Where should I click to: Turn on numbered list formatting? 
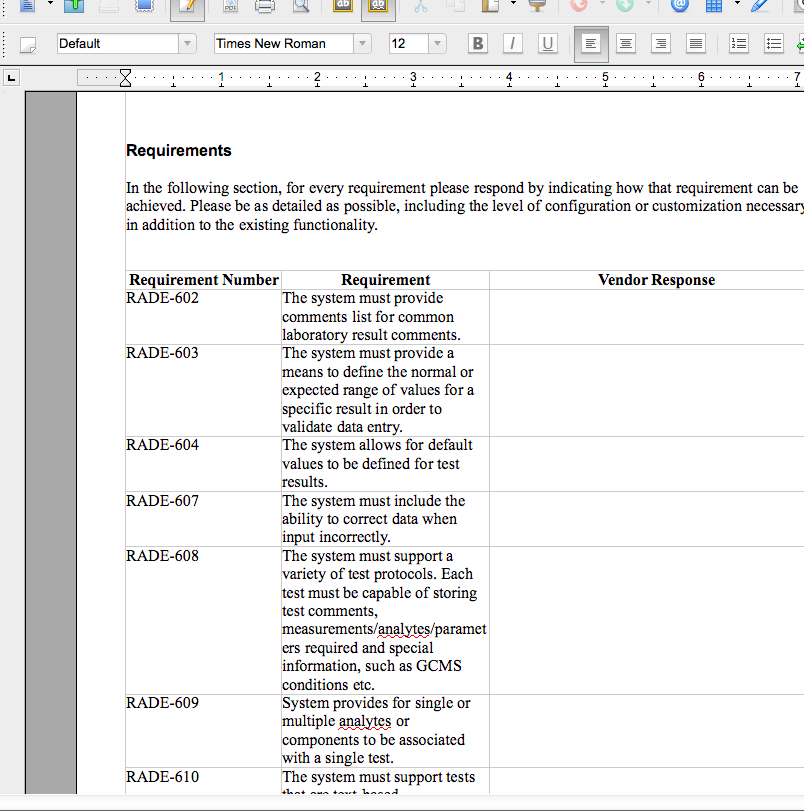pyautogui.click(x=739, y=44)
